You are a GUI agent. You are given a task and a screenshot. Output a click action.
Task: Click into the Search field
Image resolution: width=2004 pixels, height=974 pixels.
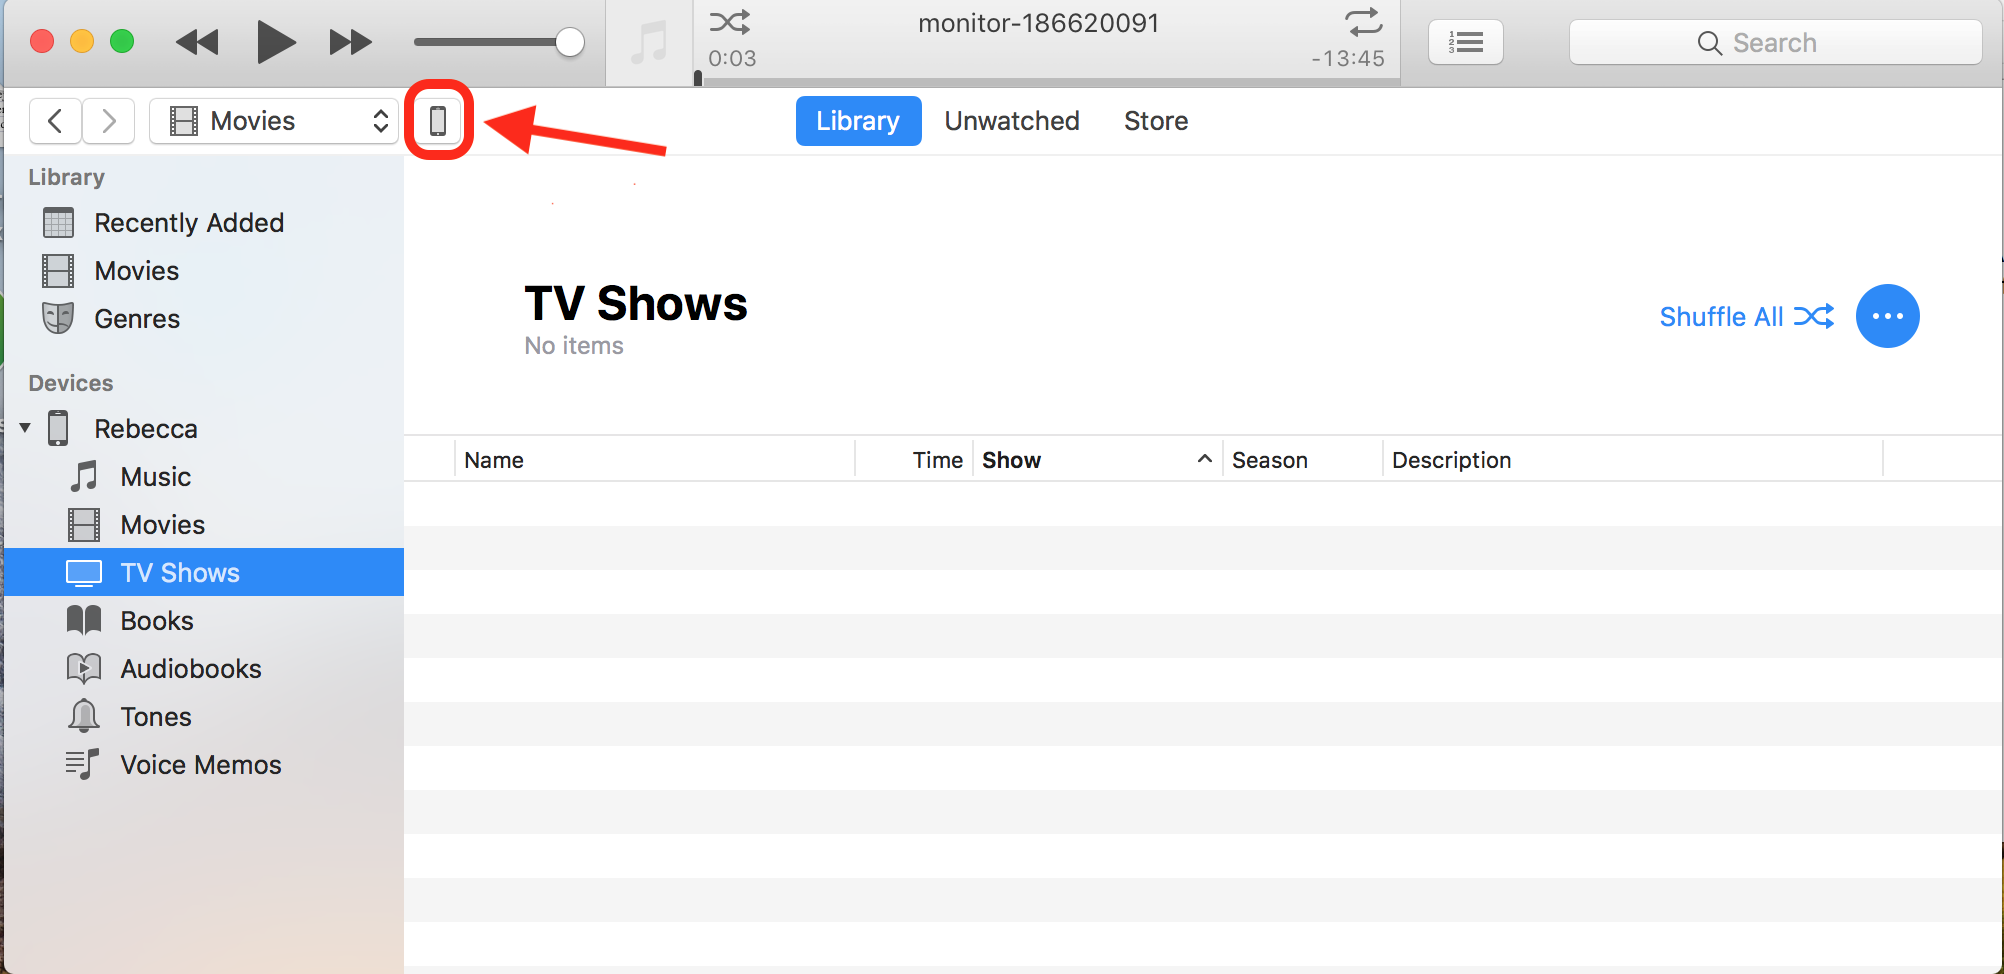pyautogui.click(x=1775, y=42)
